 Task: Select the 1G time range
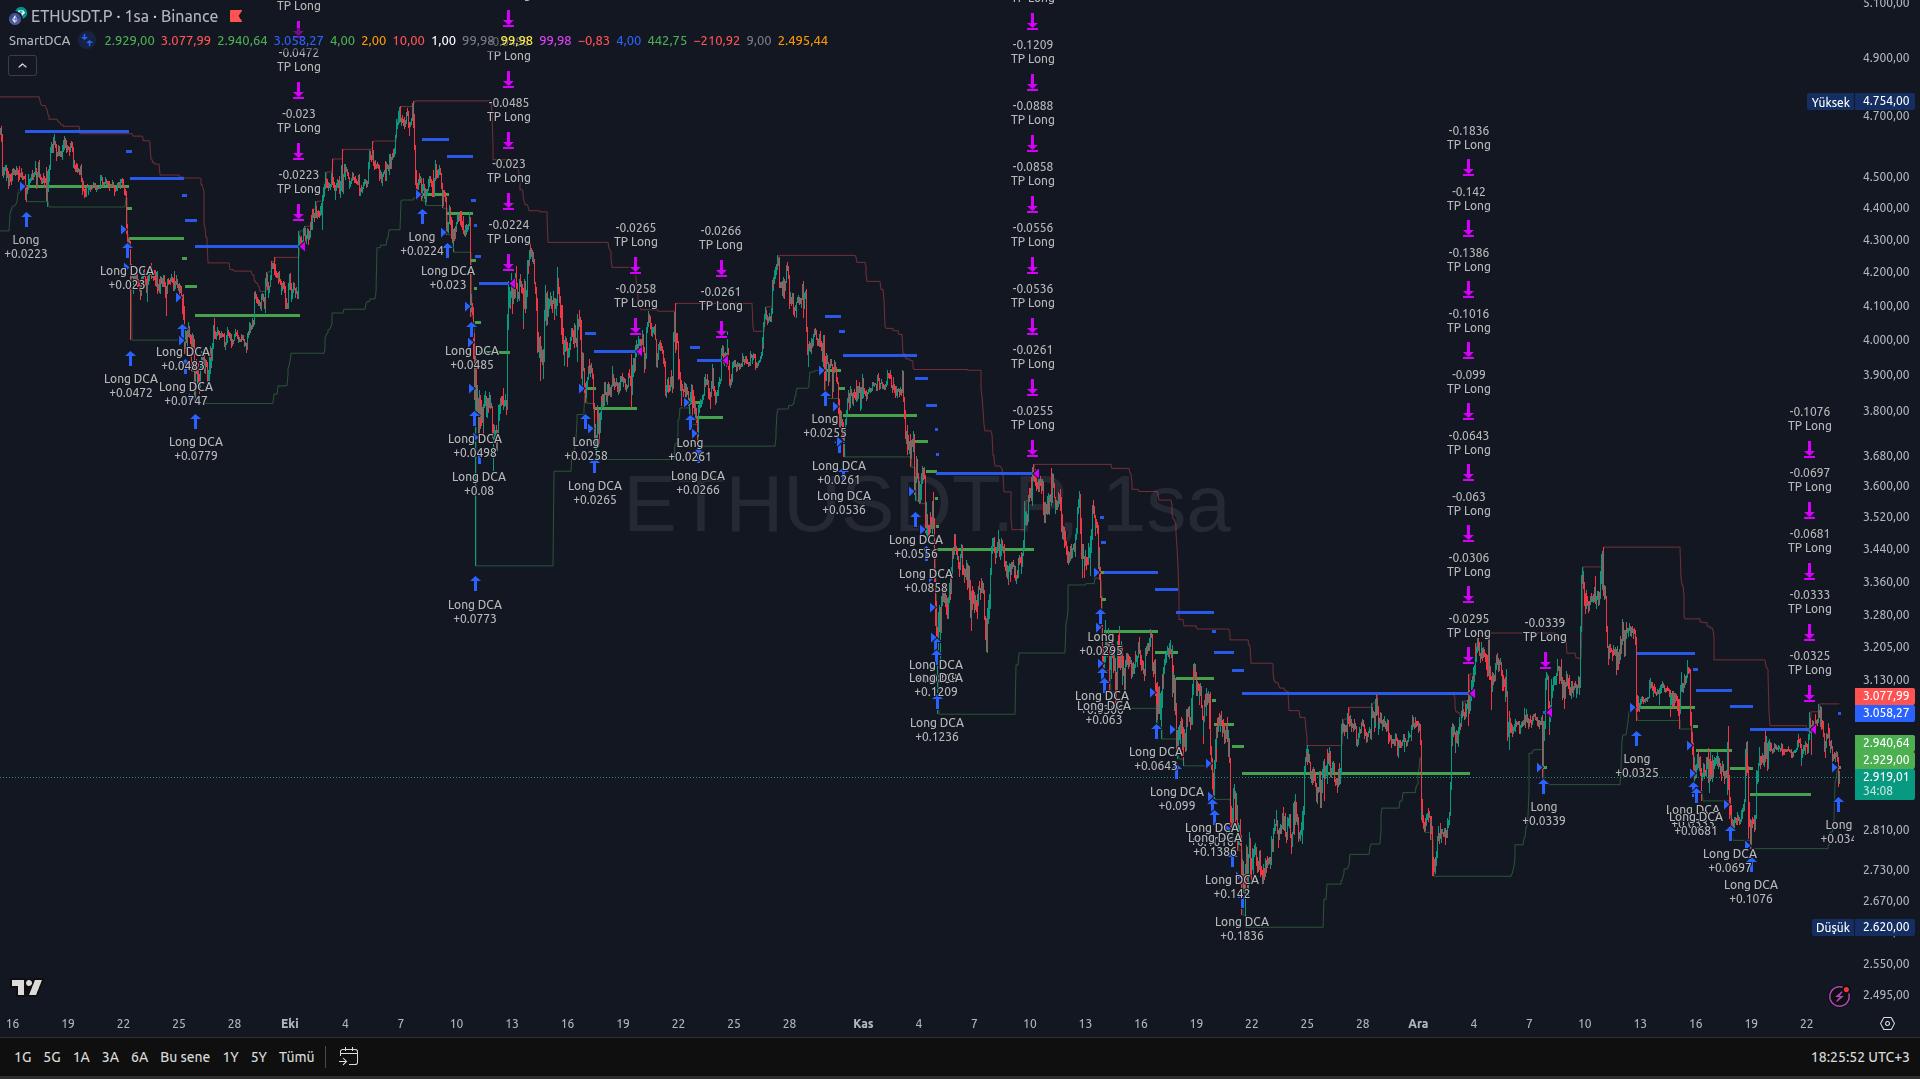pos(22,1057)
